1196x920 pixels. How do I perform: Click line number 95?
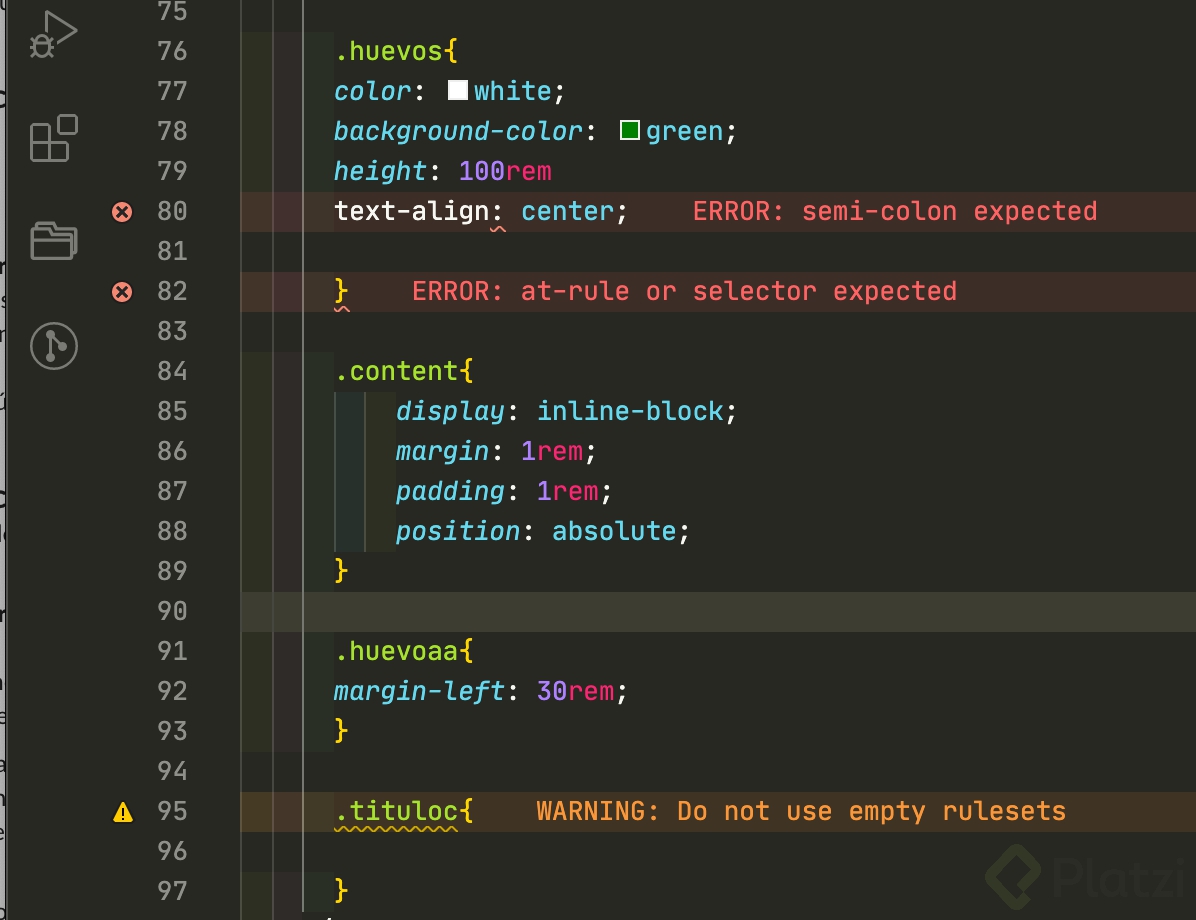coord(172,811)
